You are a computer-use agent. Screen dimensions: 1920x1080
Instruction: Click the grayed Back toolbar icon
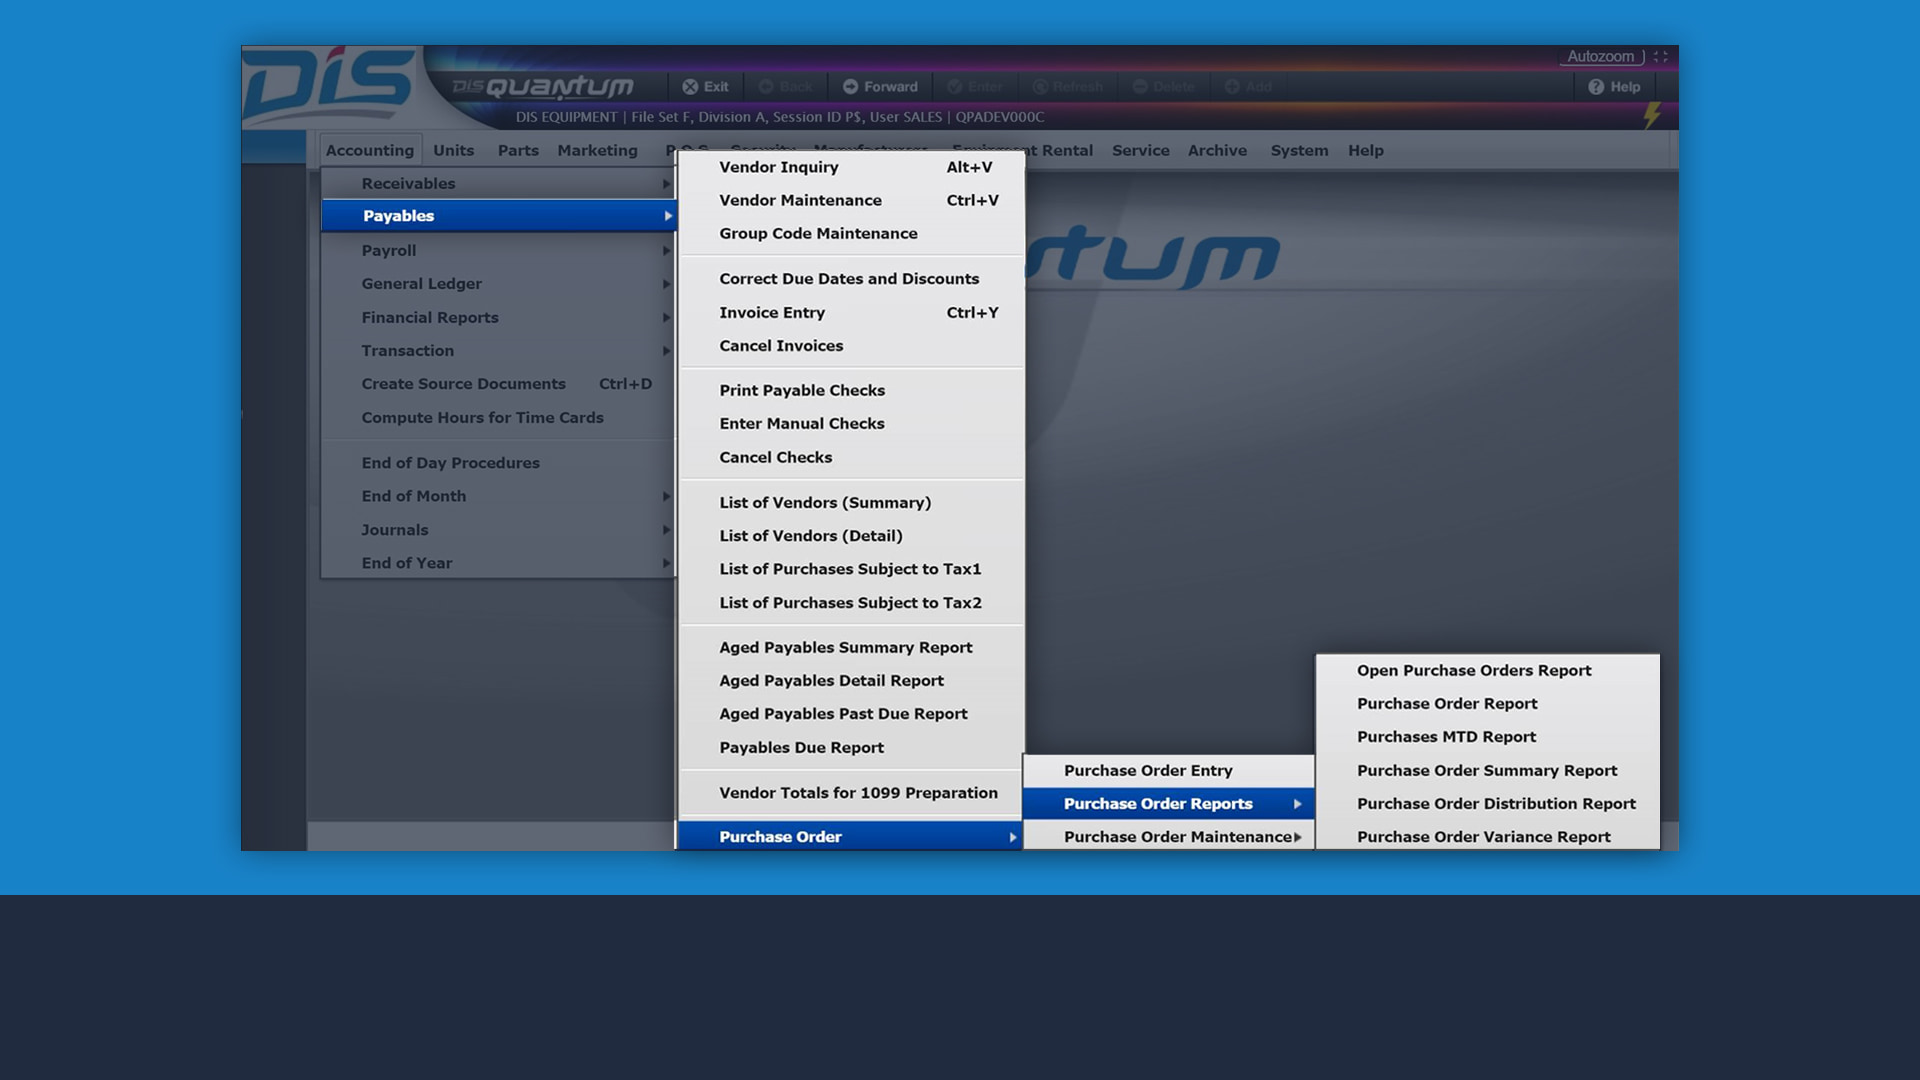[766, 87]
